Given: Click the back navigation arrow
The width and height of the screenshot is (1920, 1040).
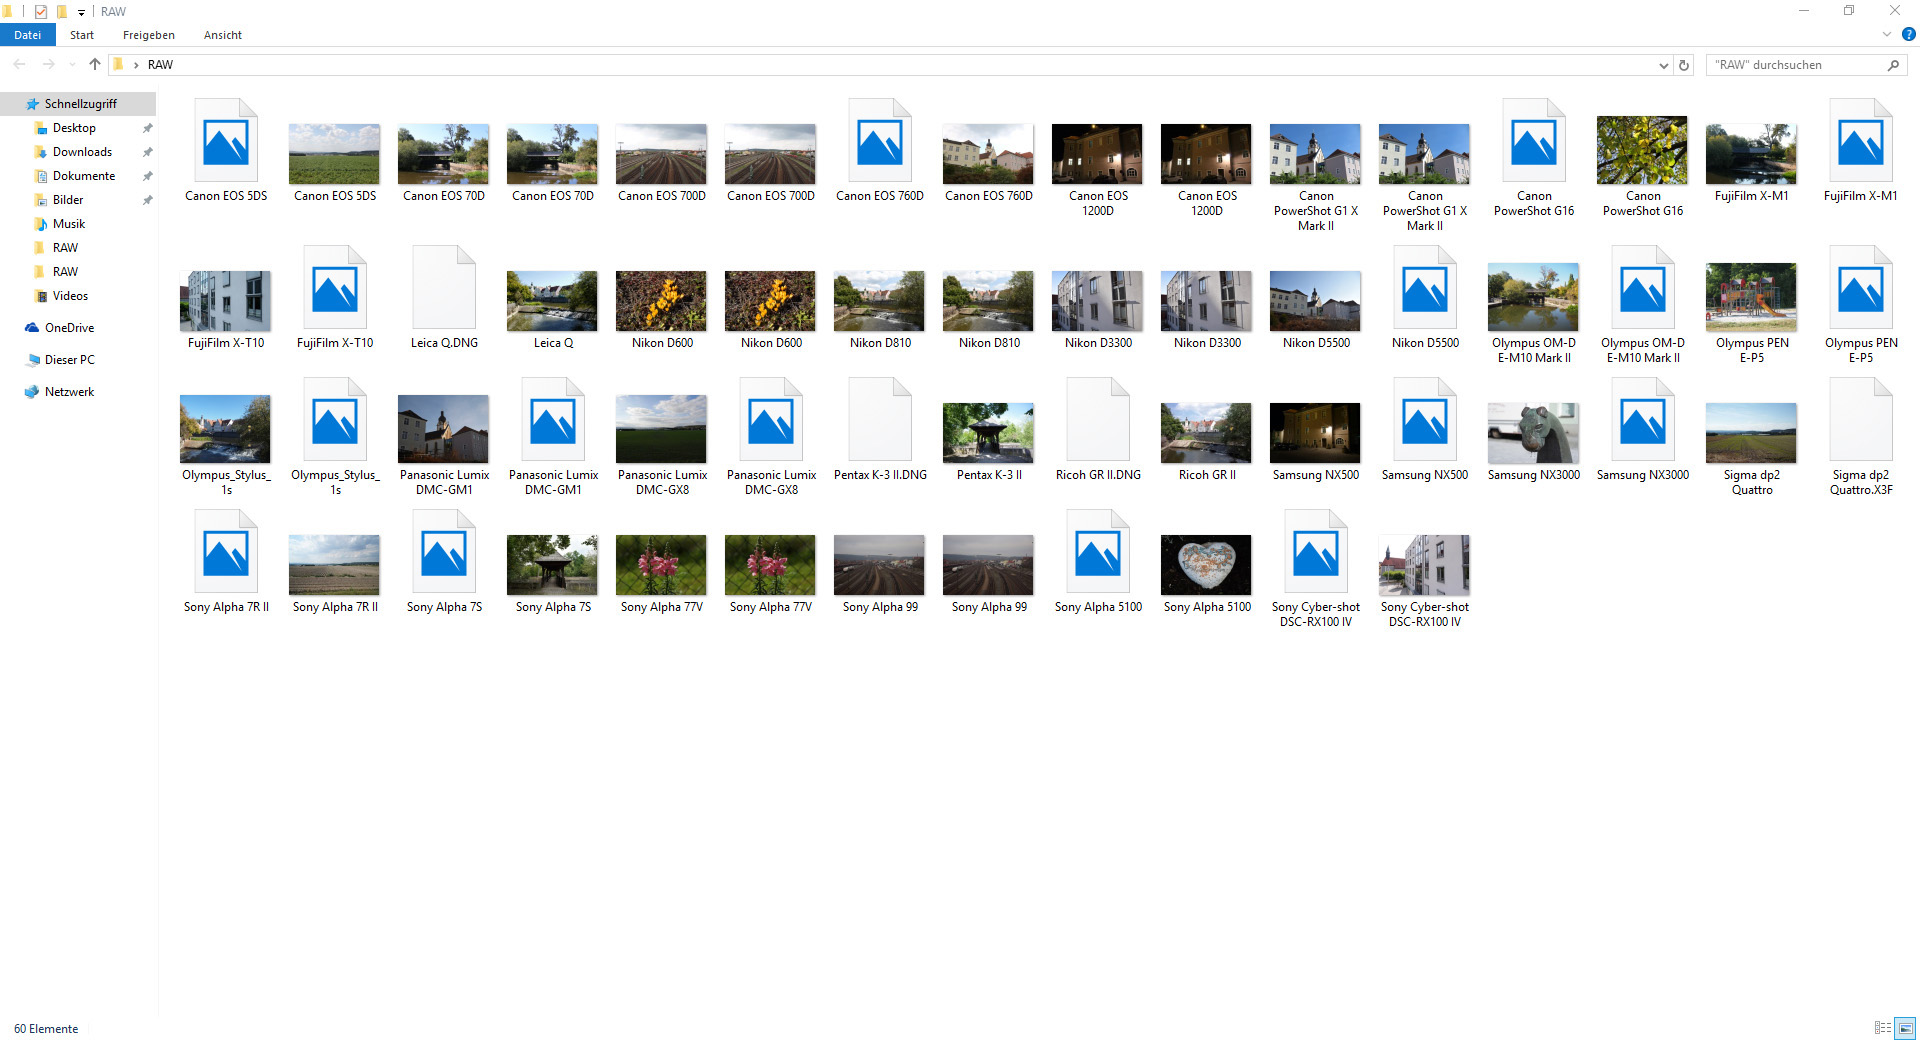Looking at the screenshot, I should coord(20,64).
